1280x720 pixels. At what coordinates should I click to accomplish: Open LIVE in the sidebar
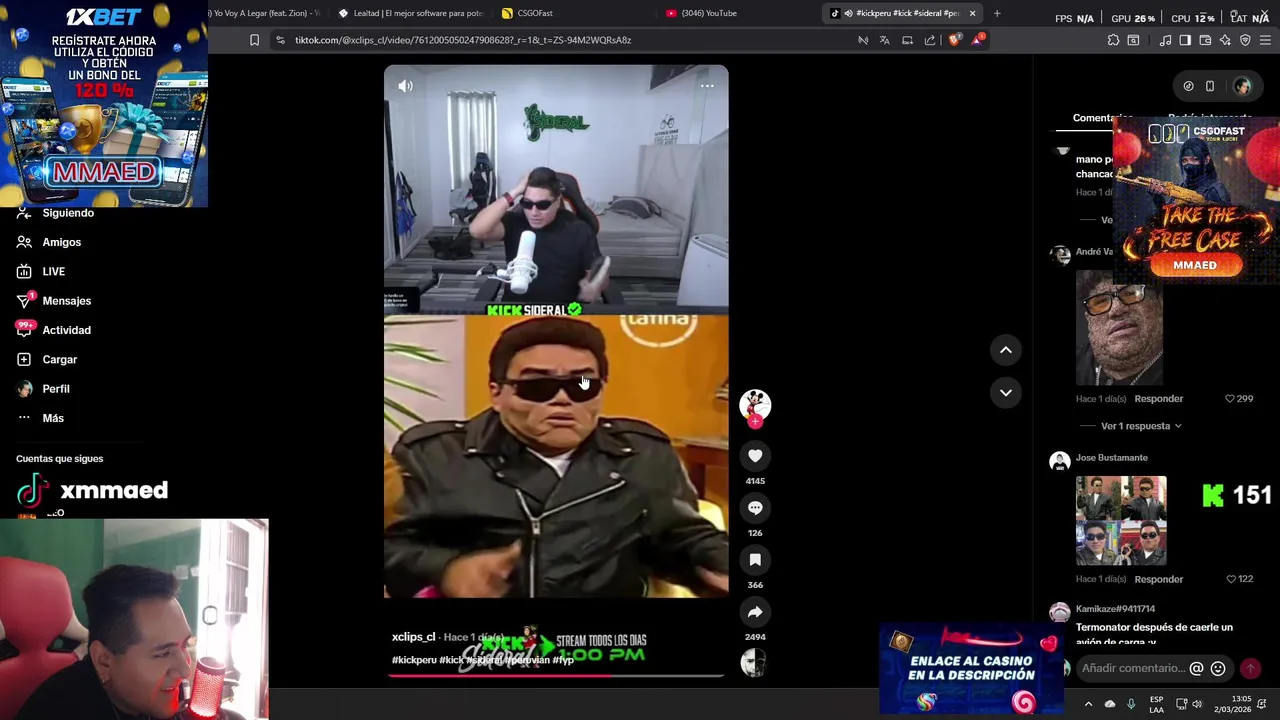(53, 272)
